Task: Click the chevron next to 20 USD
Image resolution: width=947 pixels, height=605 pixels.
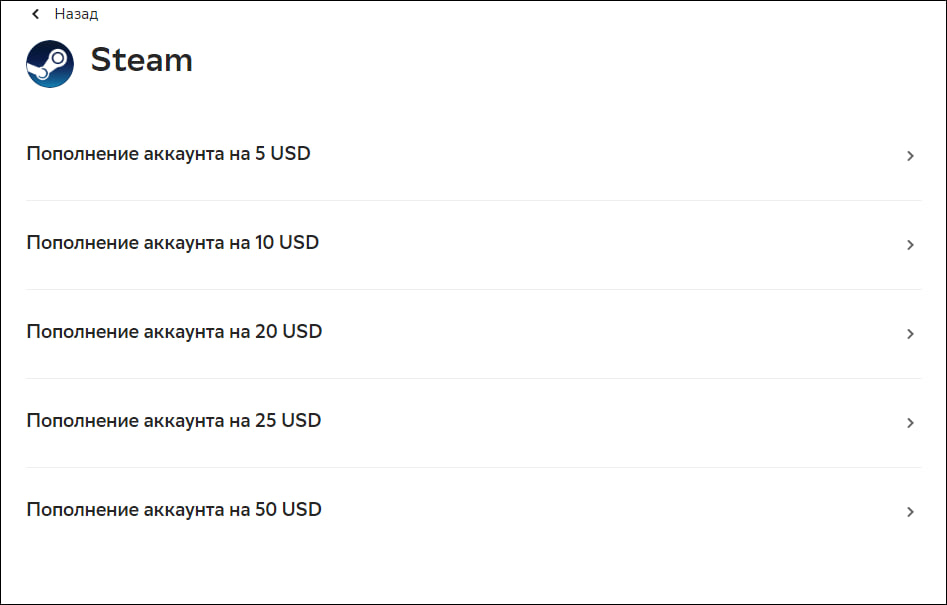Action: point(910,334)
